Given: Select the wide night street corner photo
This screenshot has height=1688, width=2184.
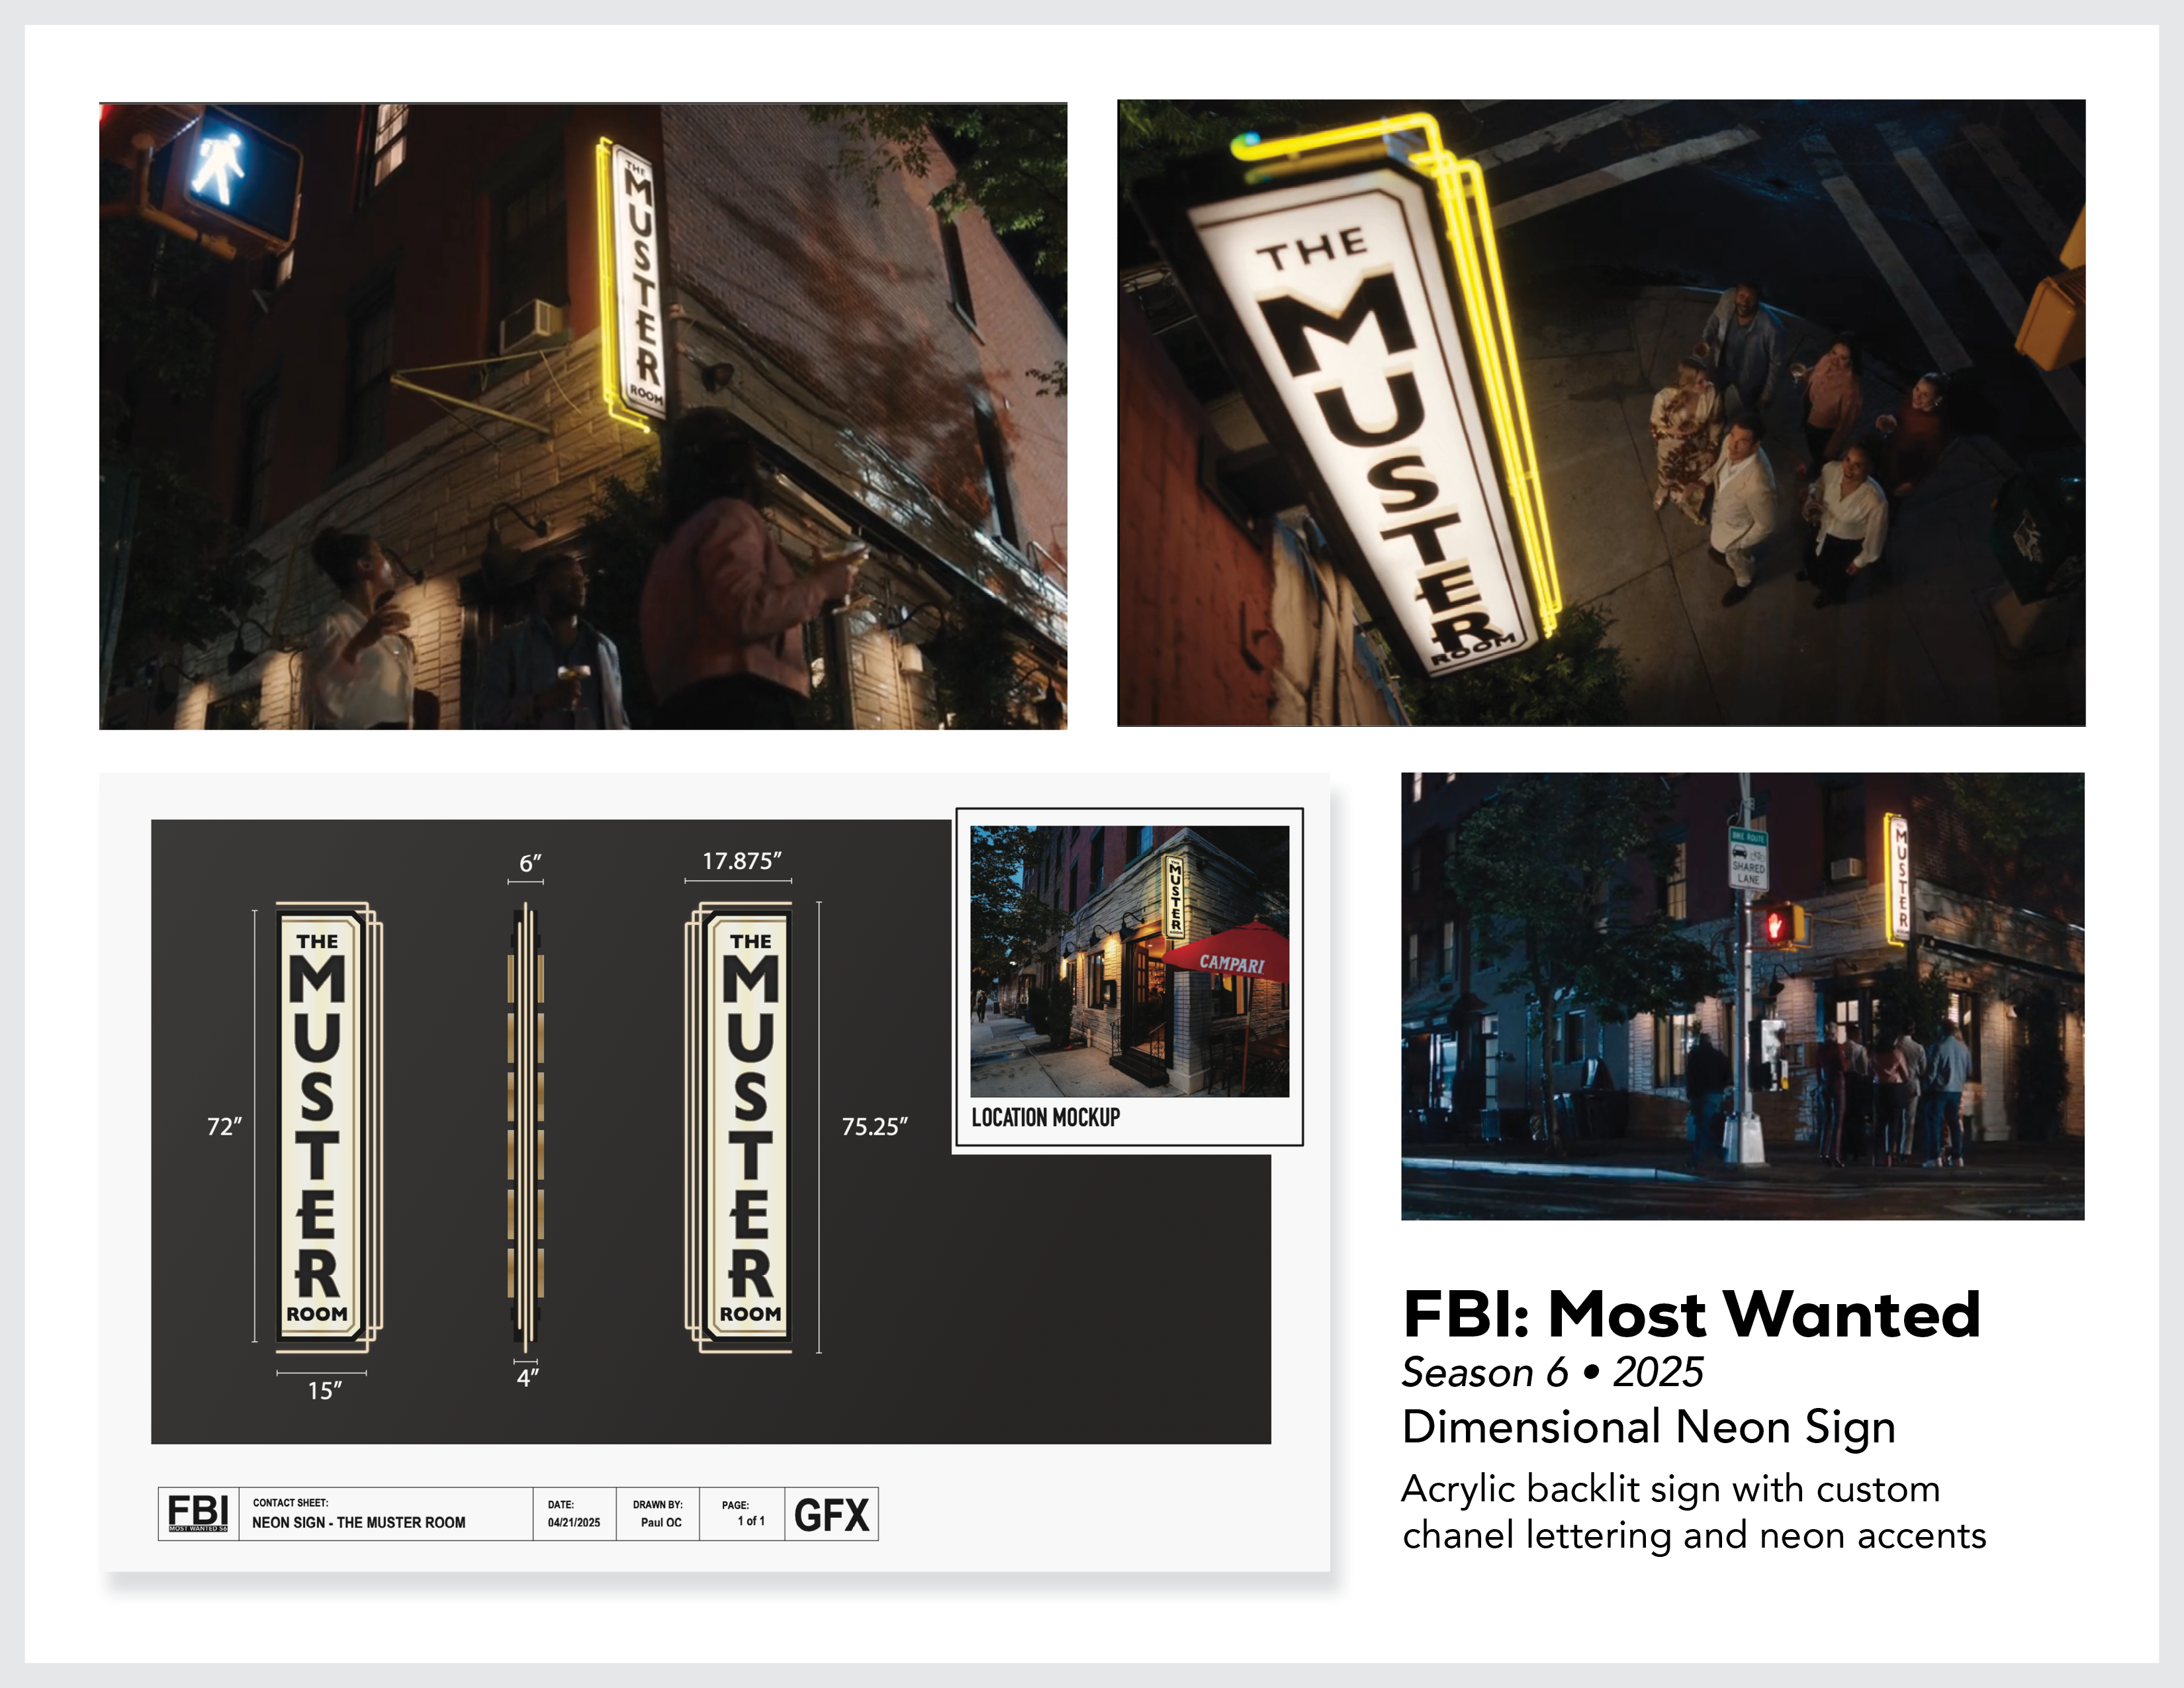Looking at the screenshot, I should tap(1742, 995).
